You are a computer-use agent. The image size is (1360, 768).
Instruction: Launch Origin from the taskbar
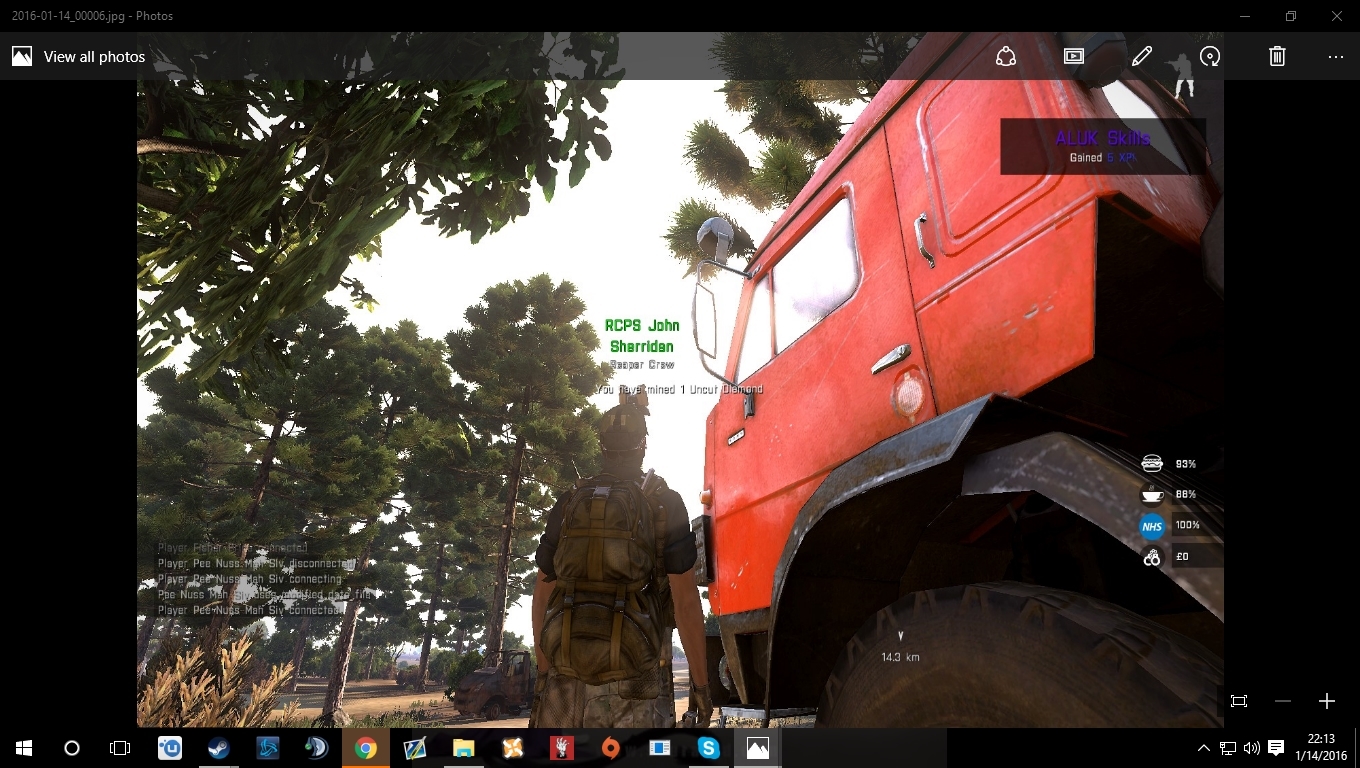610,748
